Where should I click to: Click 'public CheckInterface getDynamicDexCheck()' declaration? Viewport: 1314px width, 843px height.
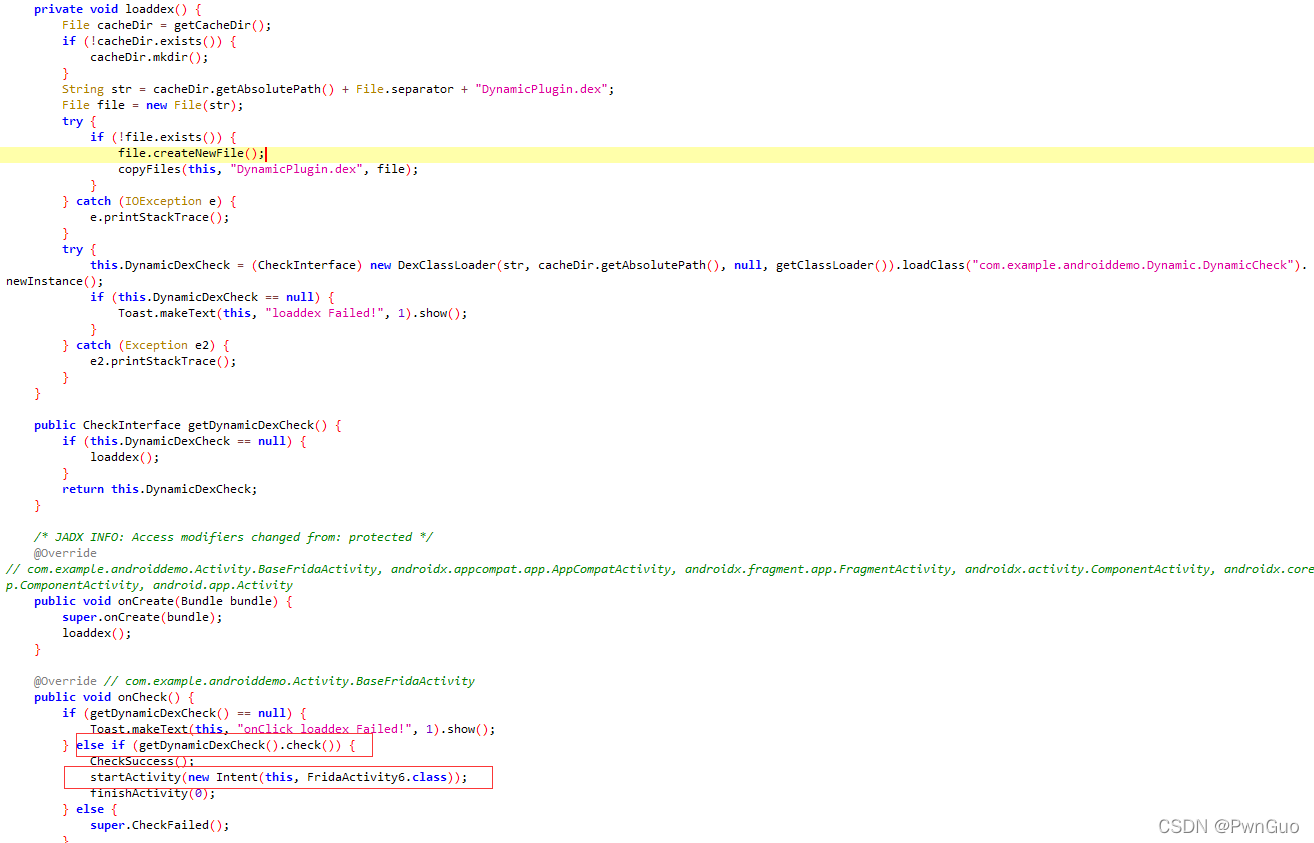point(188,425)
